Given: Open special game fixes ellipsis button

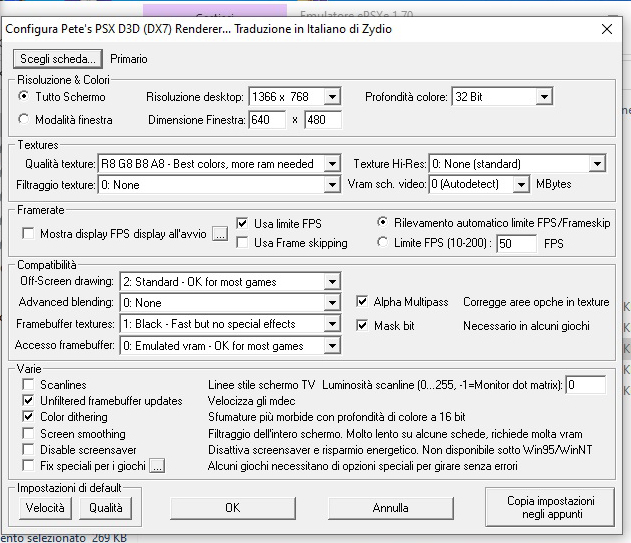Looking at the screenshot, I should pyautogui.click(x=157, y=466).
